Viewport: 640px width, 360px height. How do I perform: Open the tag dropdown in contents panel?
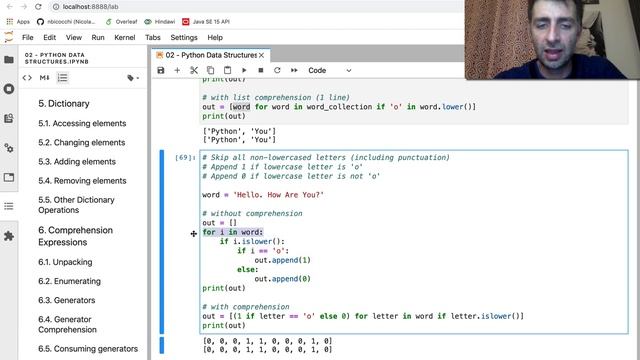coord(133,78)
